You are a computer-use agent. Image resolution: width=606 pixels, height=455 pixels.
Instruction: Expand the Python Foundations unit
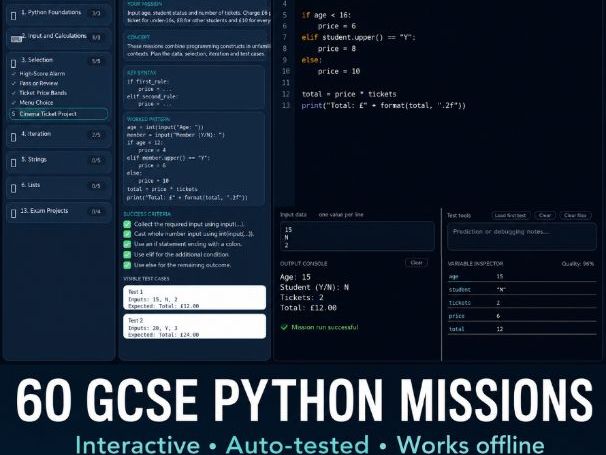click(59, 14)
